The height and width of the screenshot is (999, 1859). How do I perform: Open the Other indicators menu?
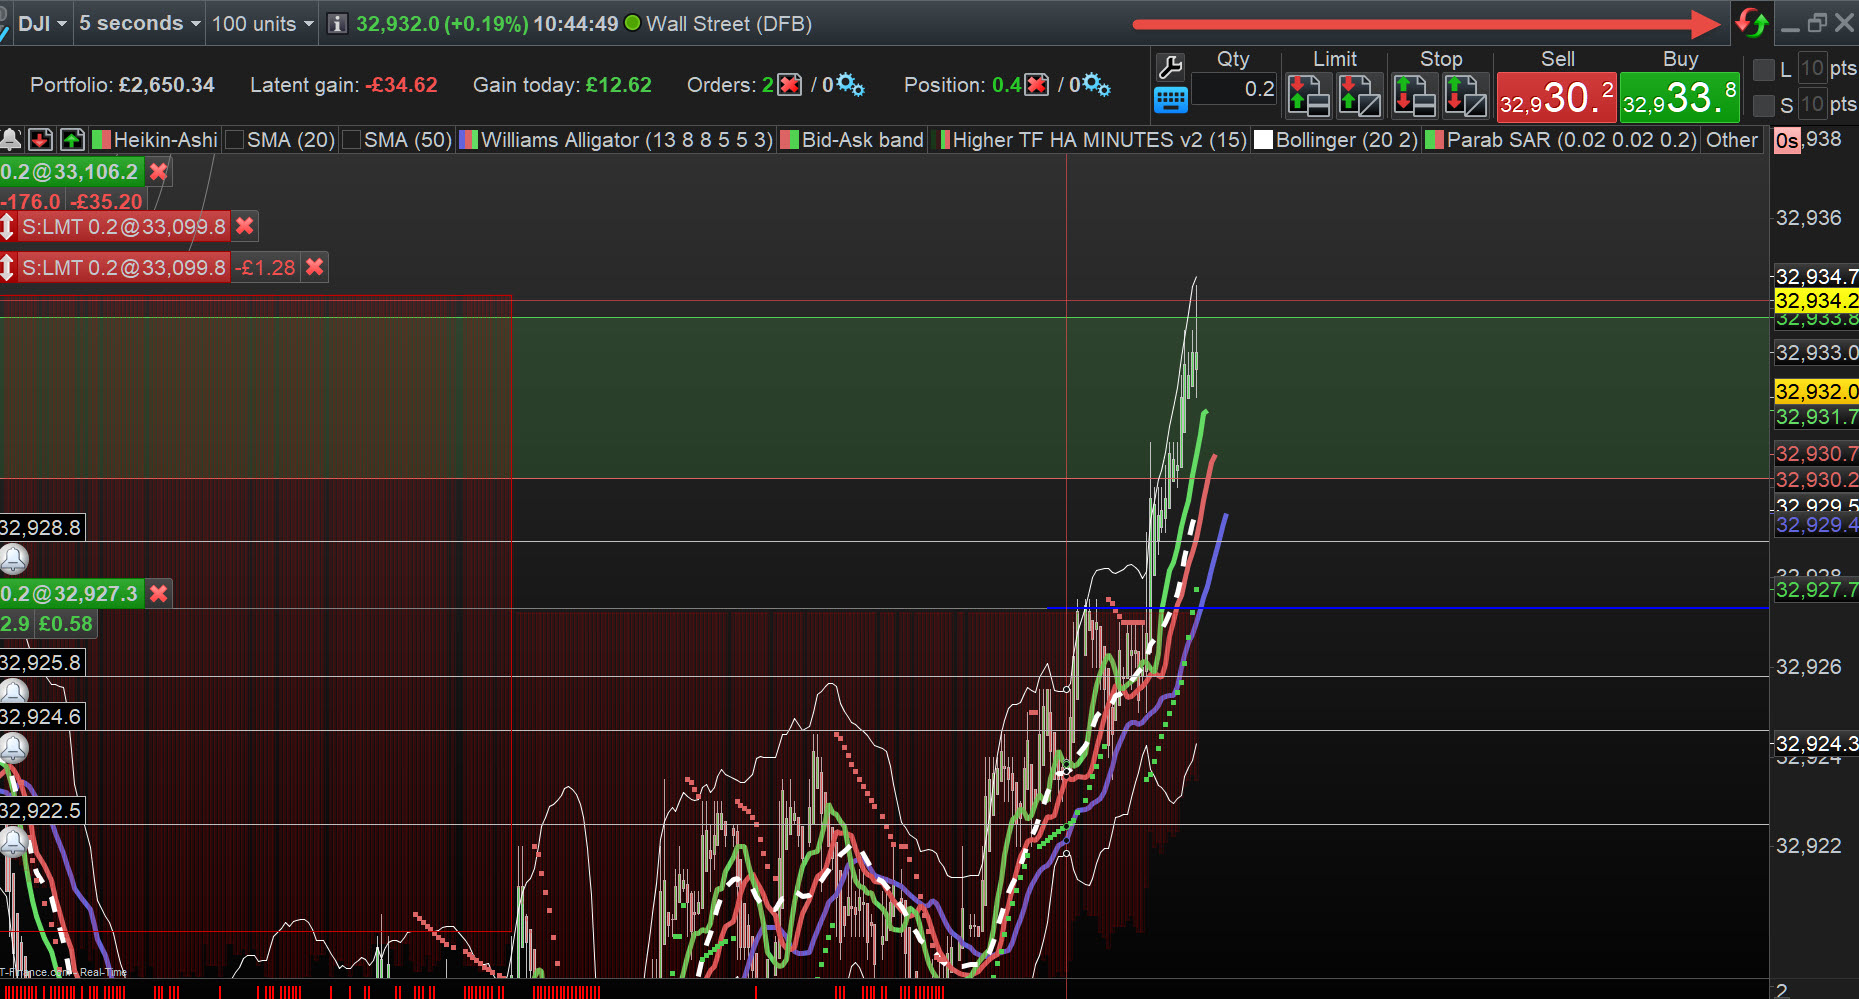click(x=1731, y=140)
